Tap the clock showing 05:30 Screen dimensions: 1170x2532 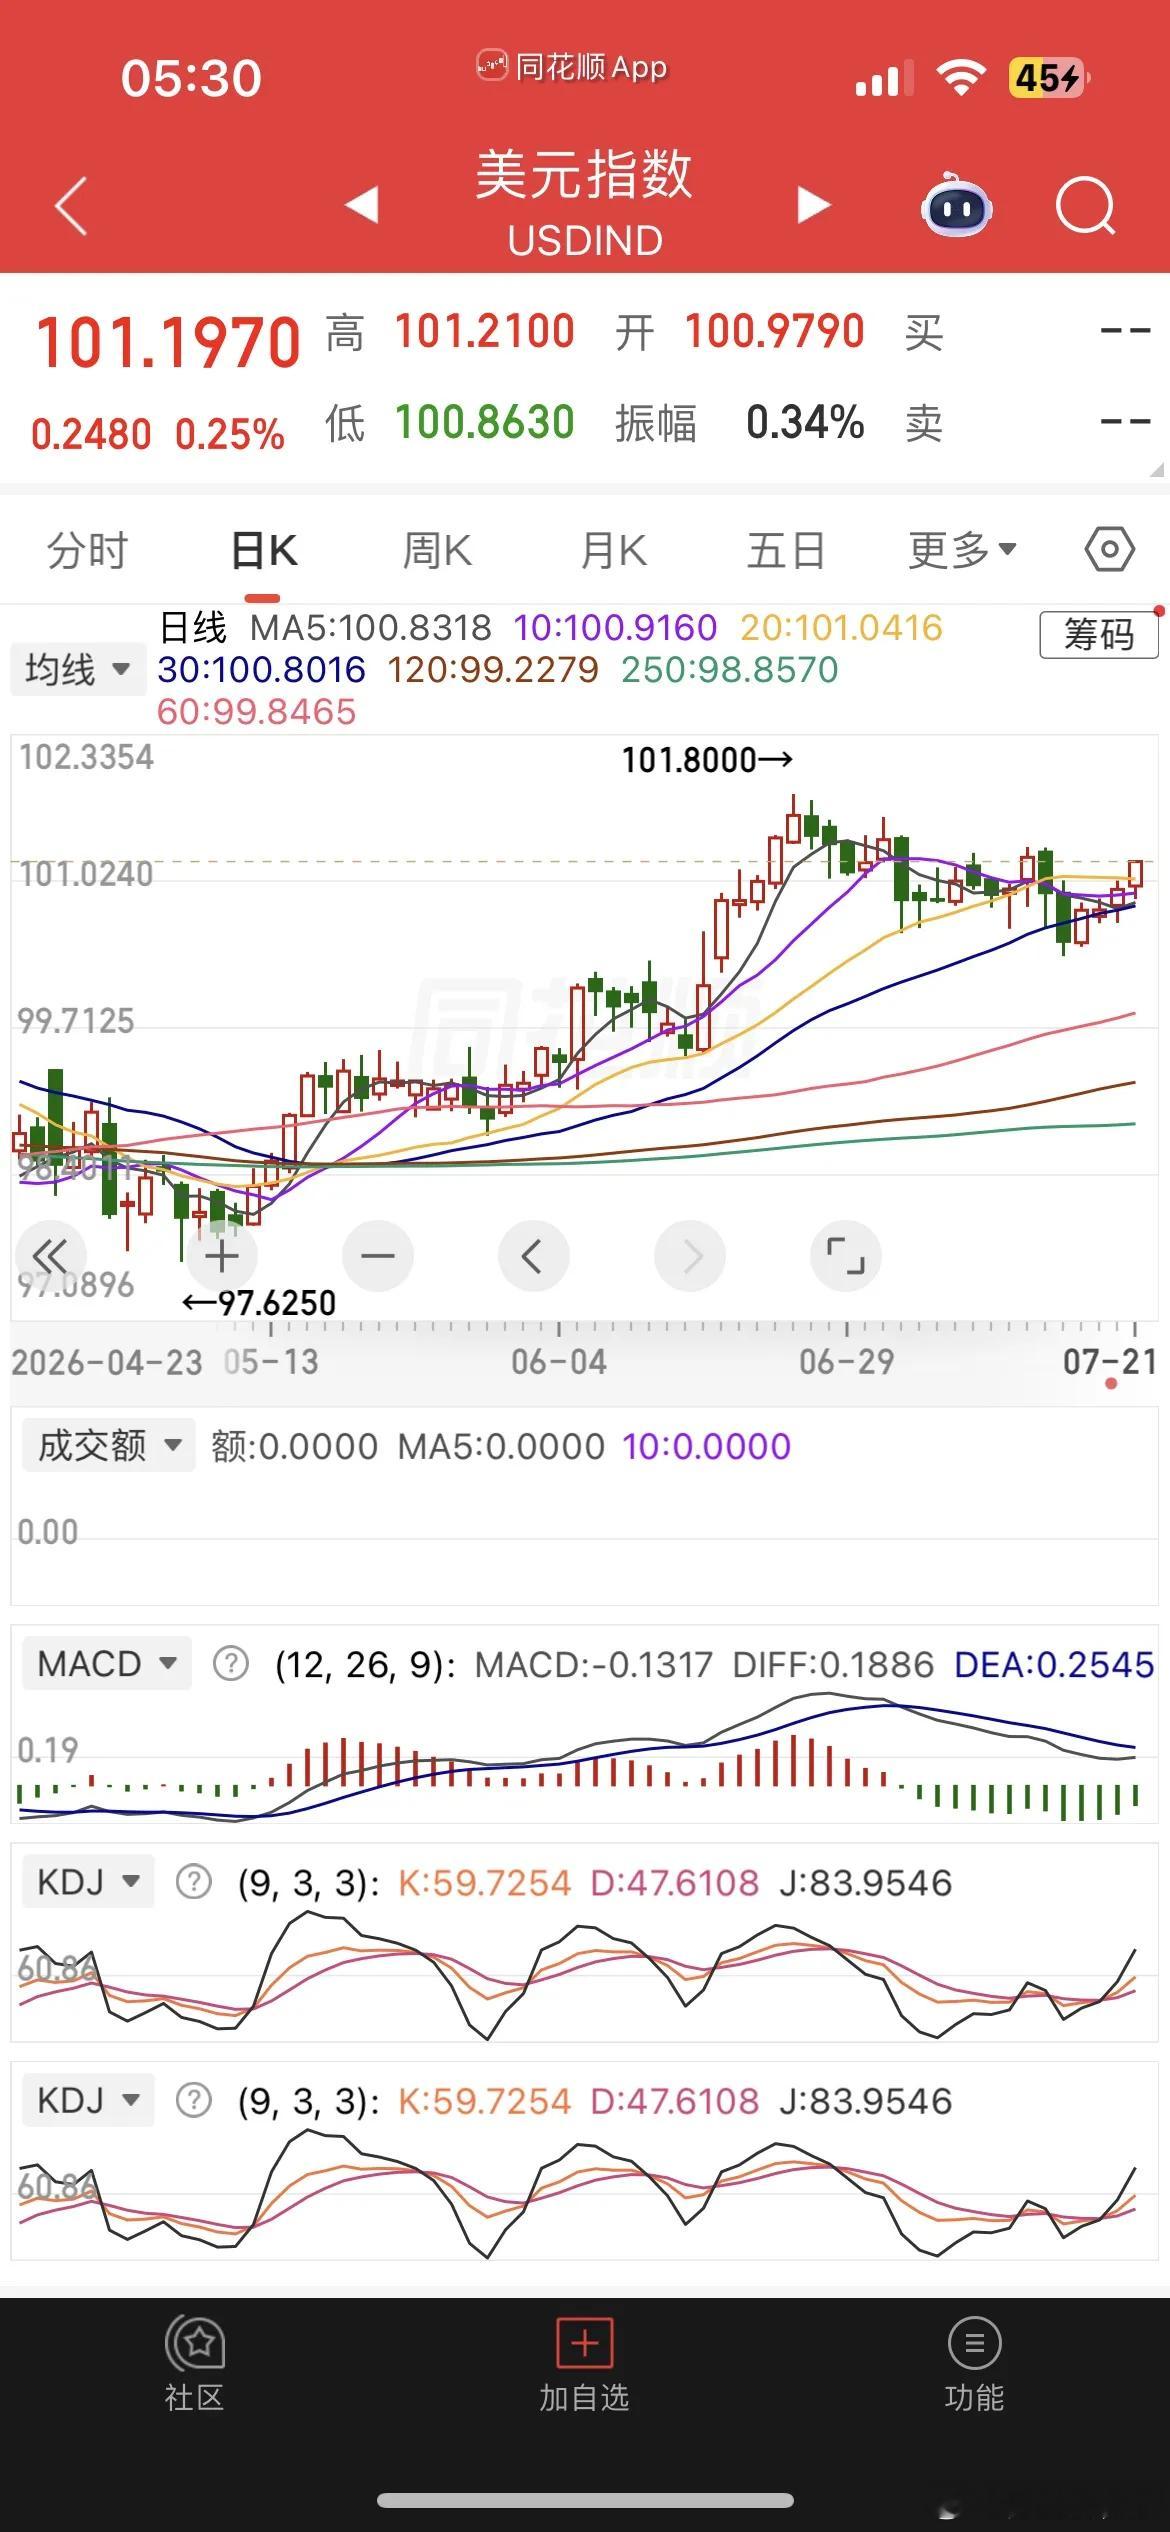pyautogui.click(x=191, y=78)
